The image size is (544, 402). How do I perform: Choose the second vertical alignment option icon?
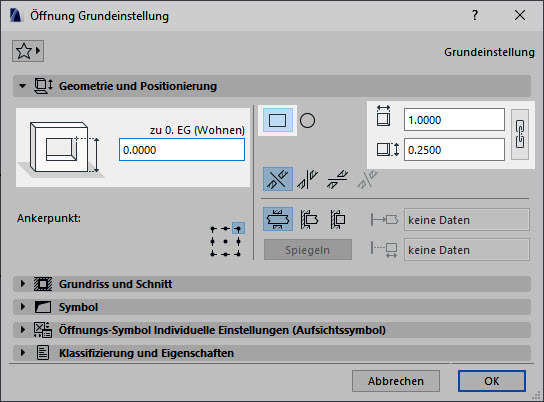click(307, 179)
